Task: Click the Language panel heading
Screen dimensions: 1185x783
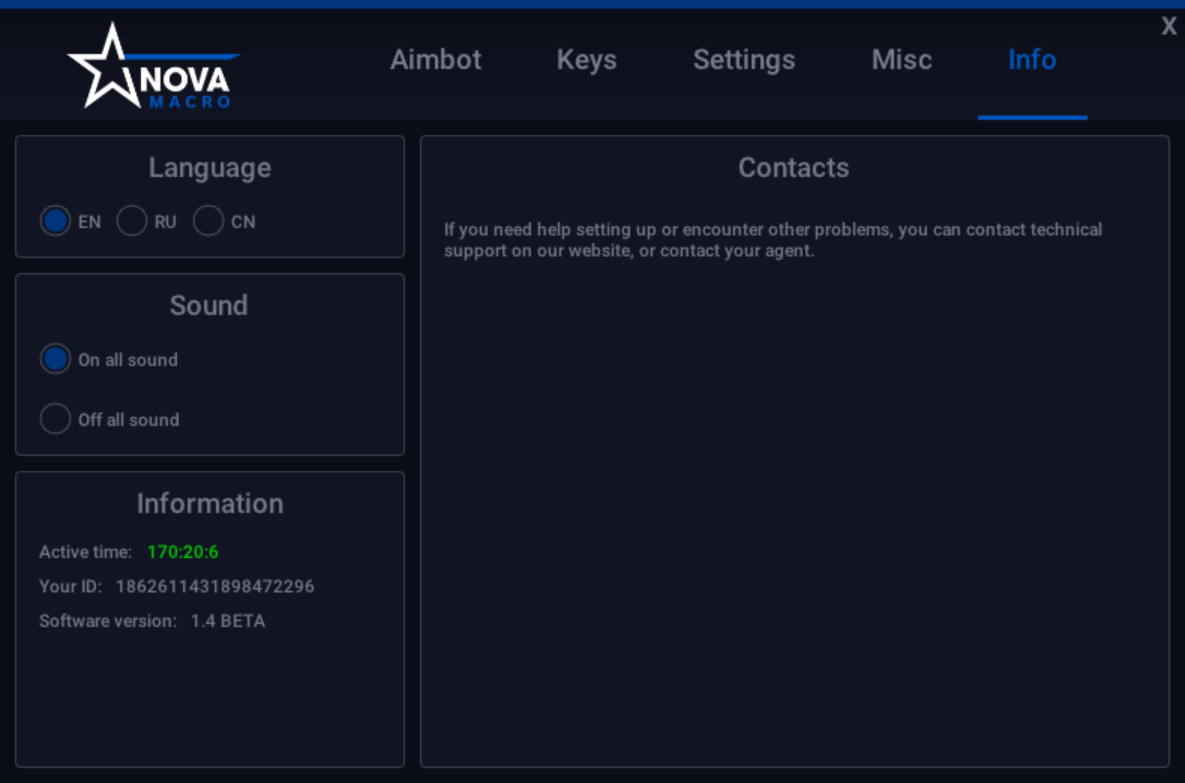Action: click(x=209, y=168)
